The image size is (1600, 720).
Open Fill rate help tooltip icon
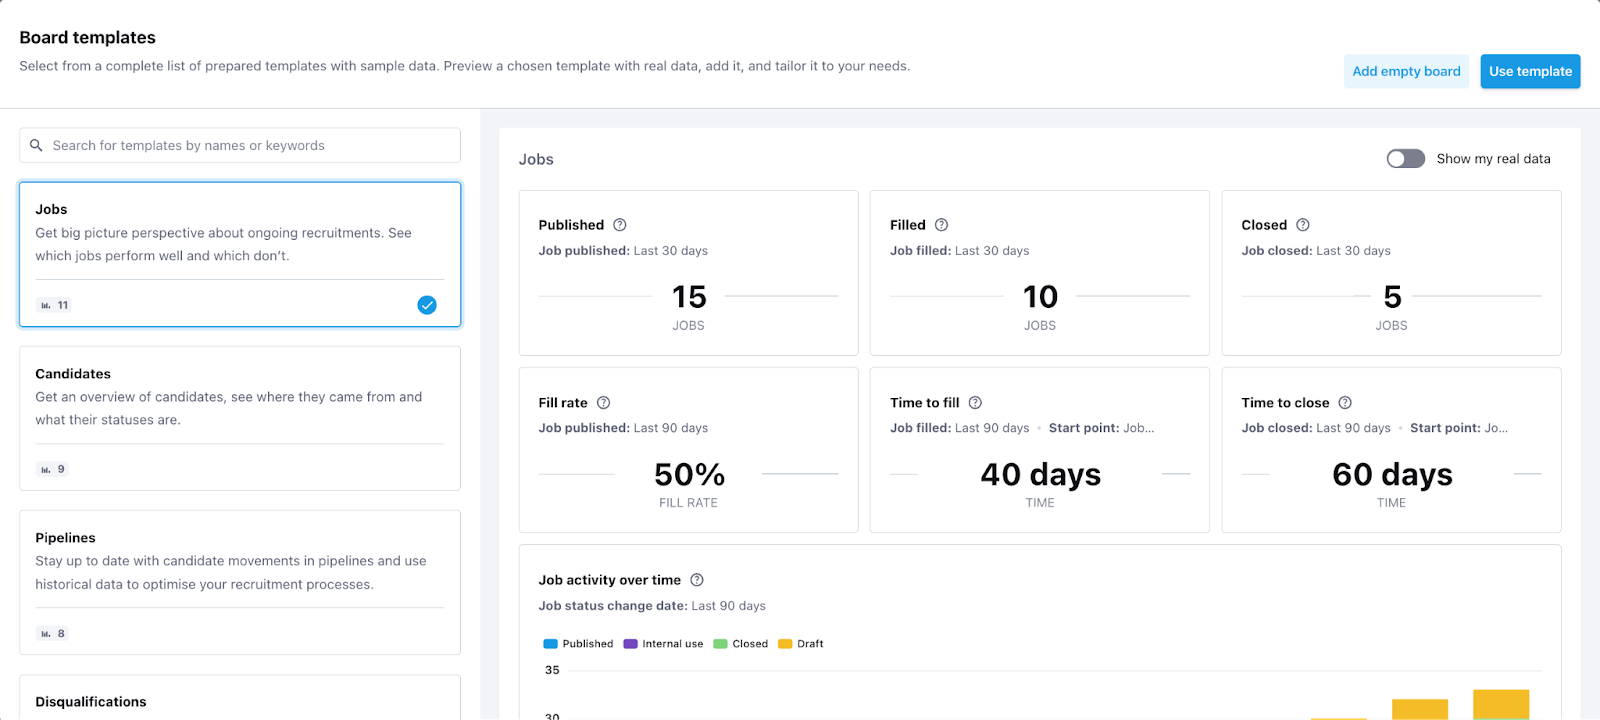tap(604, 403)
